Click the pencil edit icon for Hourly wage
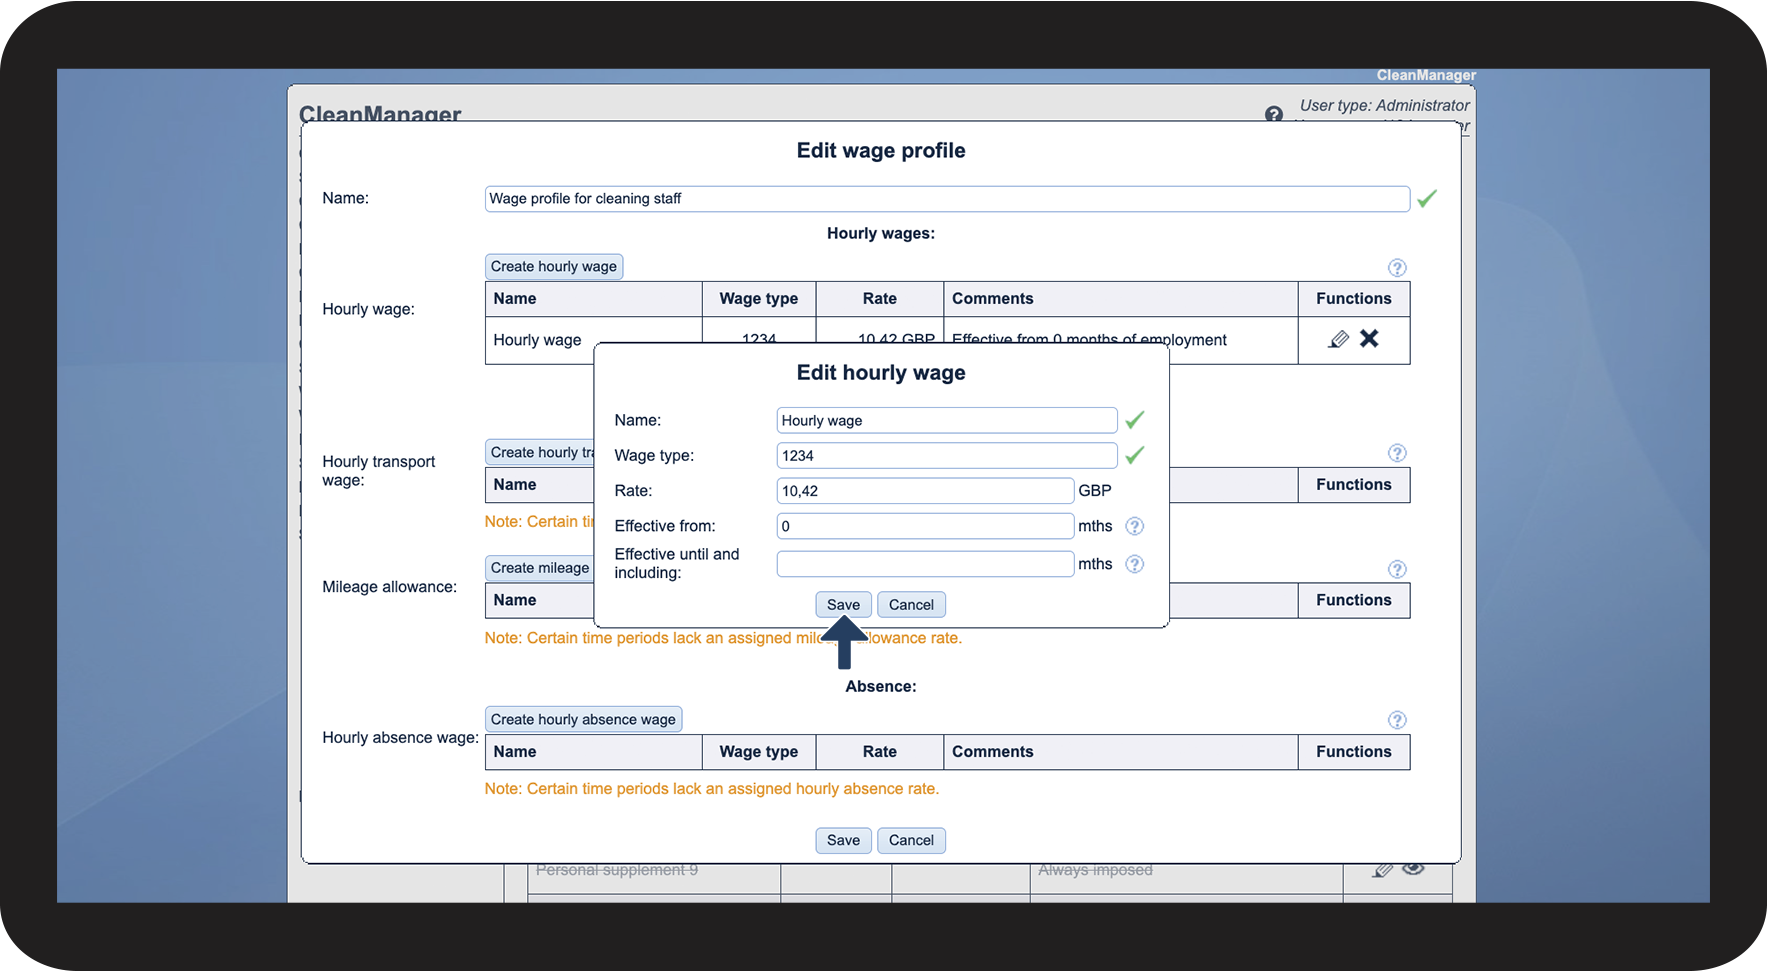Image resolution: width=1767 pixels, height=971 pixels. pos(1338,340)
